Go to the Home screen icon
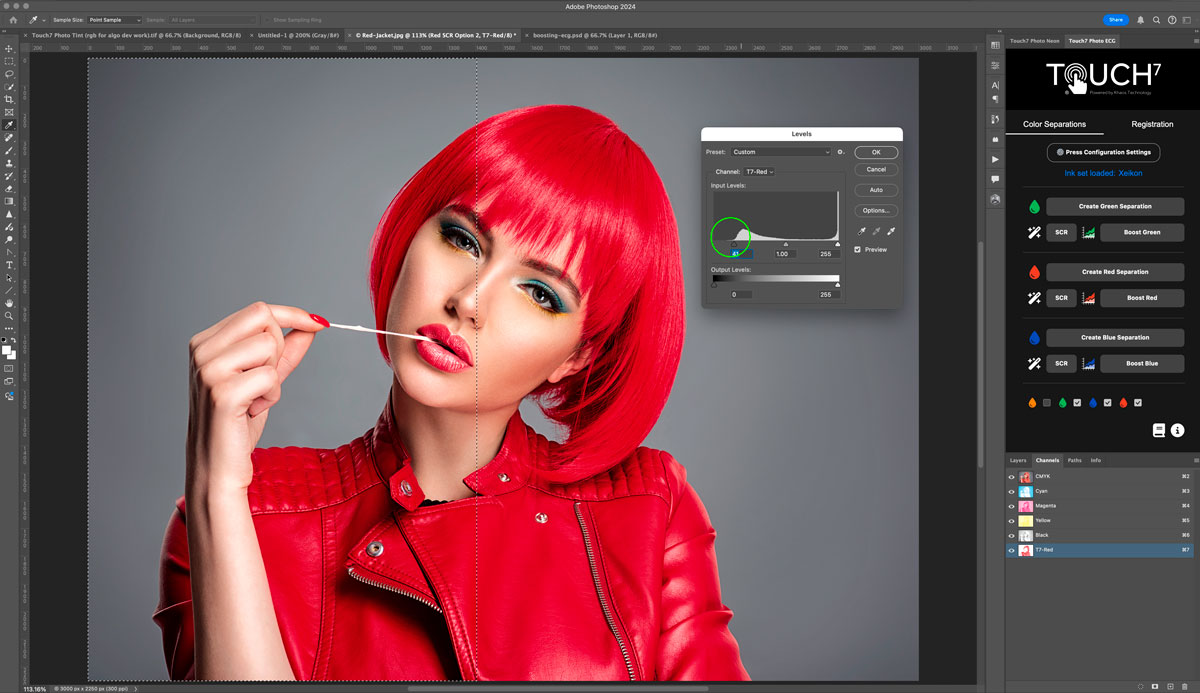This screenshot has width=1200, height=693. click(13, 20)
